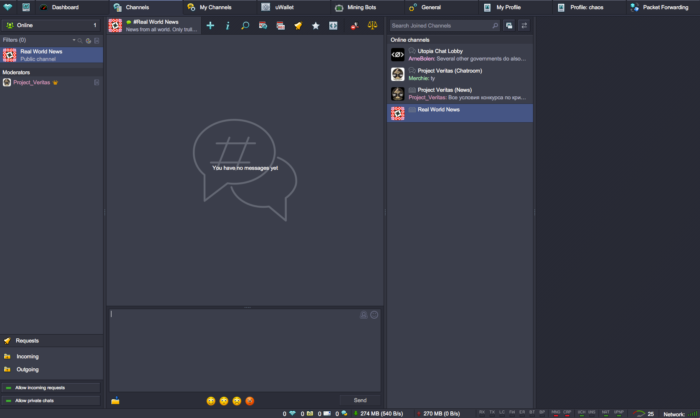Expand the Outgoing requests folder
This screenshot has height=418, width=700.
[28, 368]
